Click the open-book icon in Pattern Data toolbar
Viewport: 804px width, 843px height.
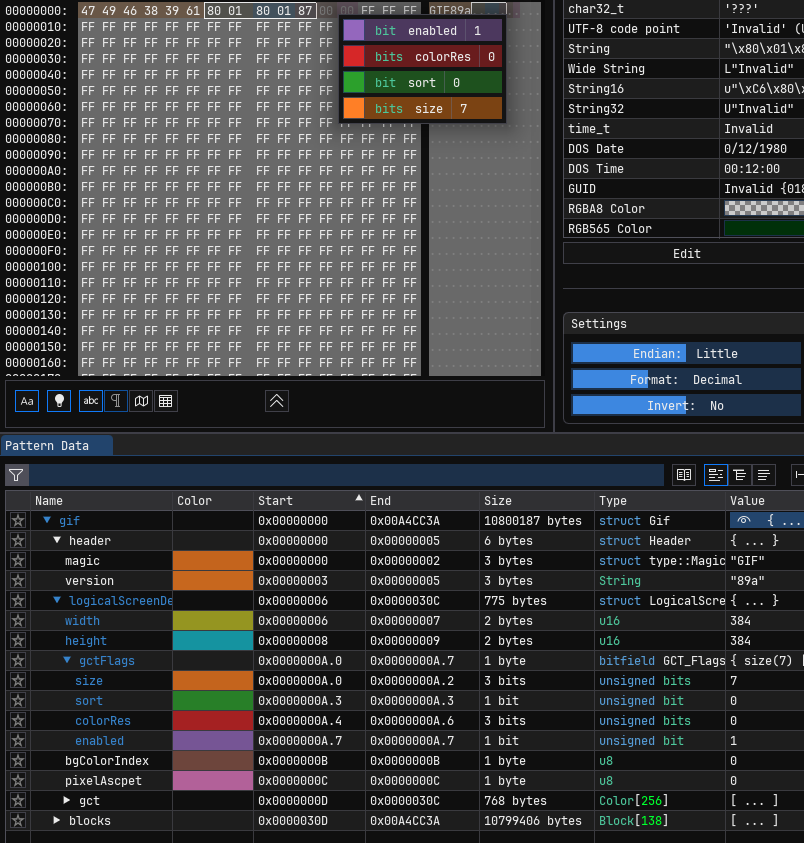pos(684,475)
